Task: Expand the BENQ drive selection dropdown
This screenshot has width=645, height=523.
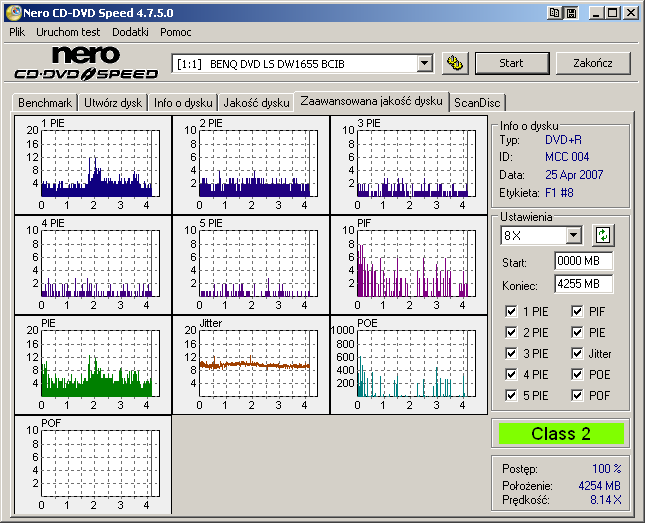Action: (x=424, y=63)
